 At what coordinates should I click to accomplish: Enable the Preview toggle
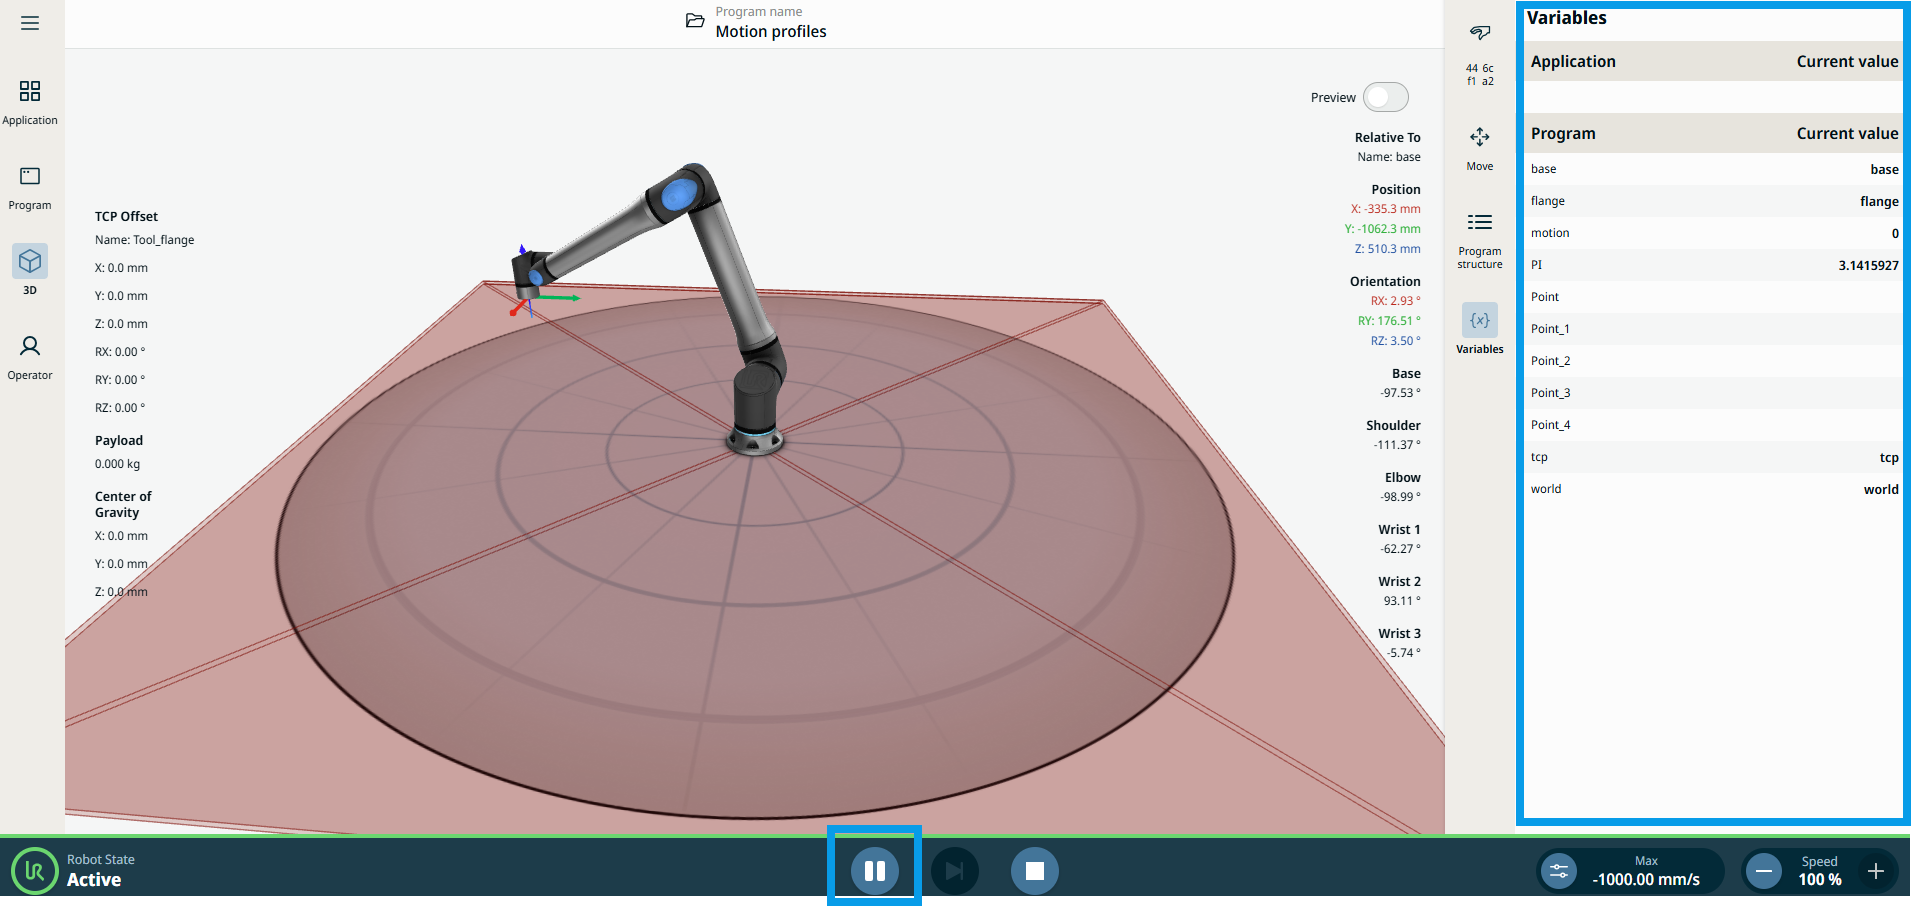[1385, 97]
